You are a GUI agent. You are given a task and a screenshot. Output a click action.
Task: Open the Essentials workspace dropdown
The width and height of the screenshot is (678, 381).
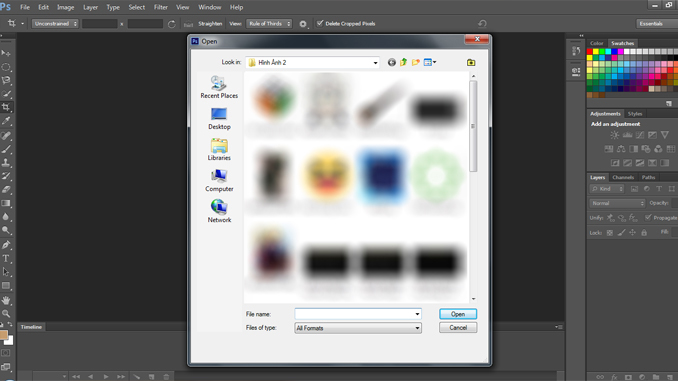[656, 24]
